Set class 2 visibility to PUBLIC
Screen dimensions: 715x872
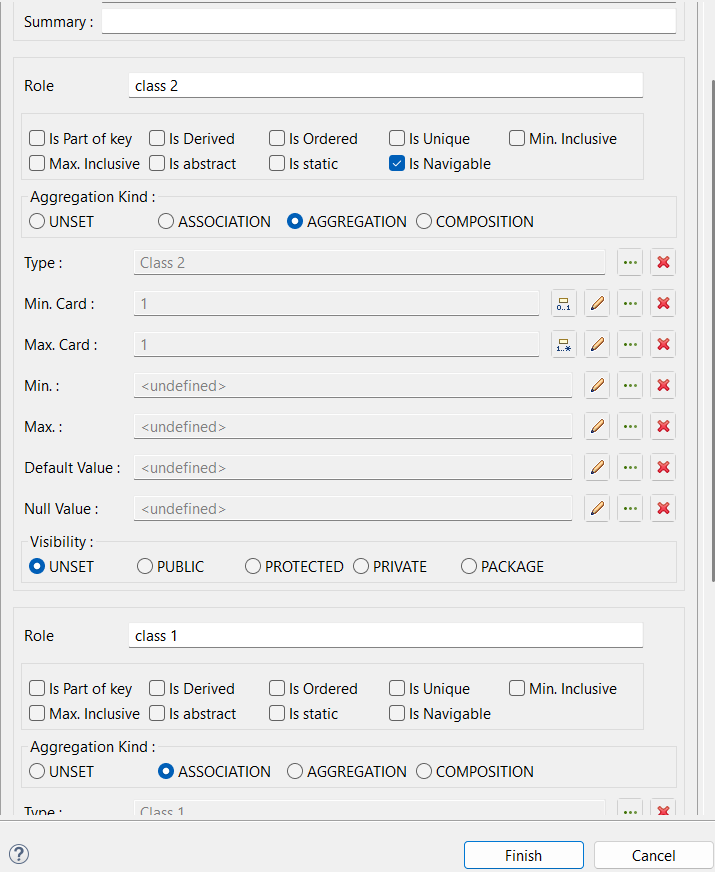pos(145,567)
